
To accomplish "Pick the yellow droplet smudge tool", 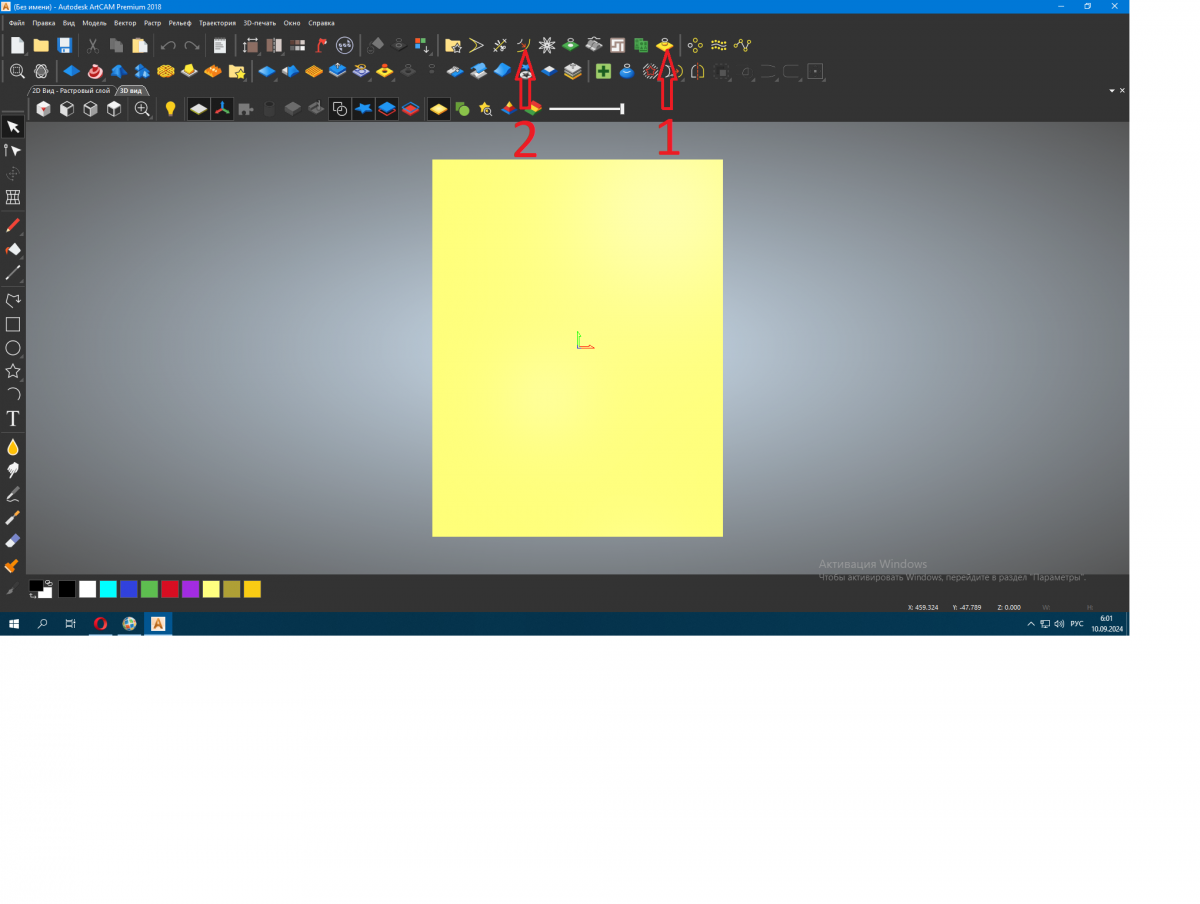I will (13, 446).
